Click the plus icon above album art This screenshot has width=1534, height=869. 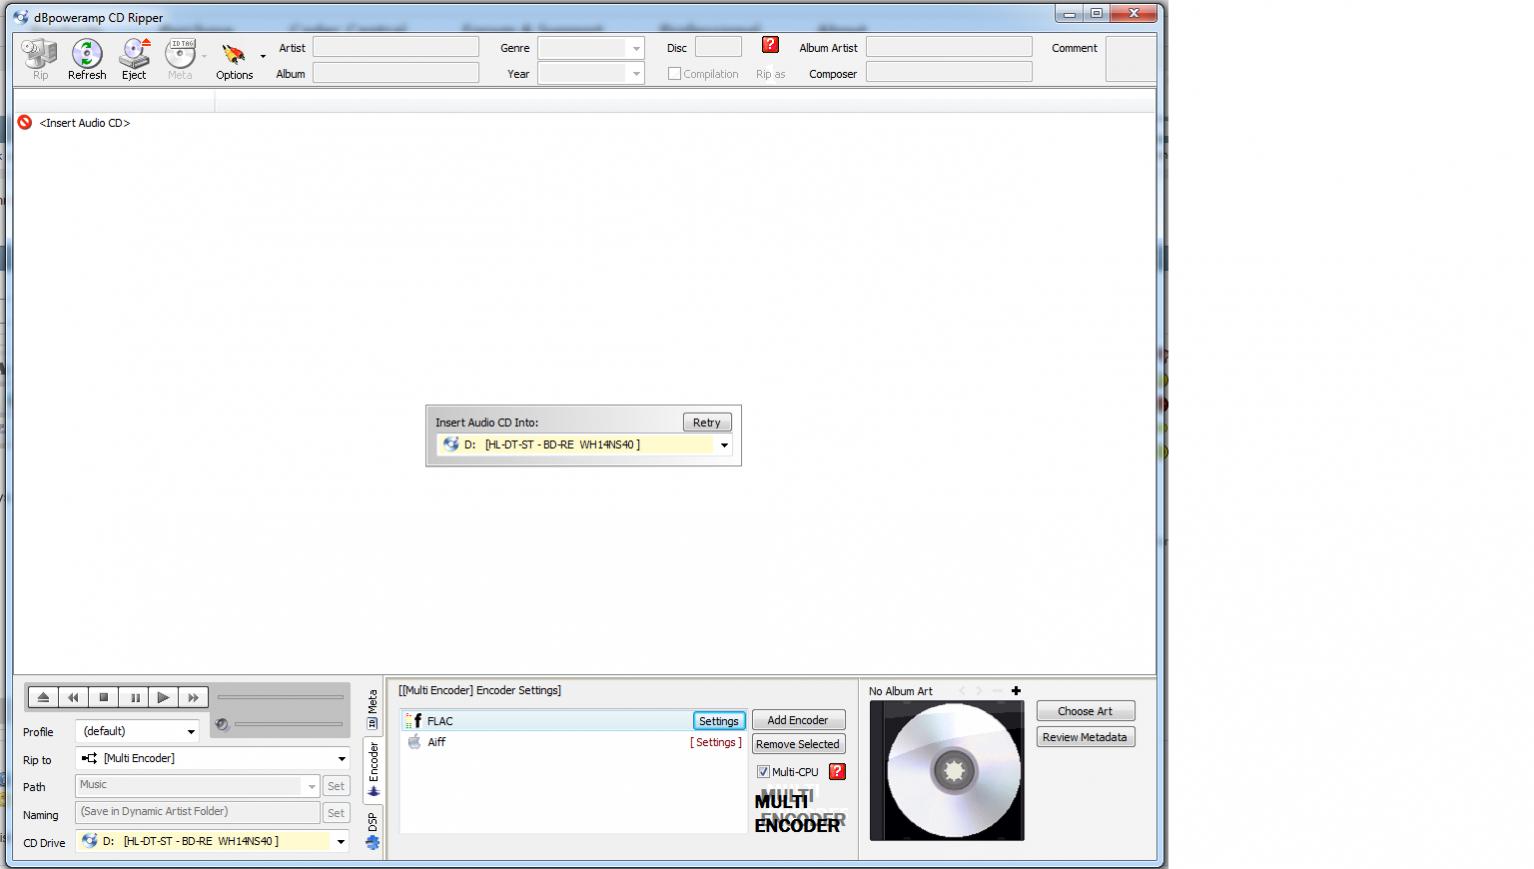pos(1016,691)
